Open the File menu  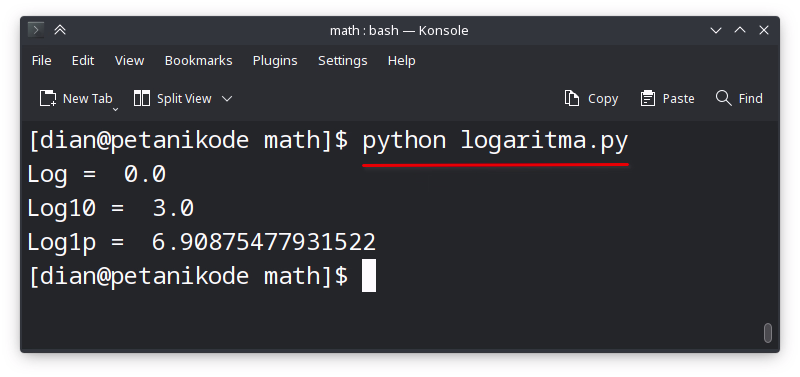tap(41, 61)
